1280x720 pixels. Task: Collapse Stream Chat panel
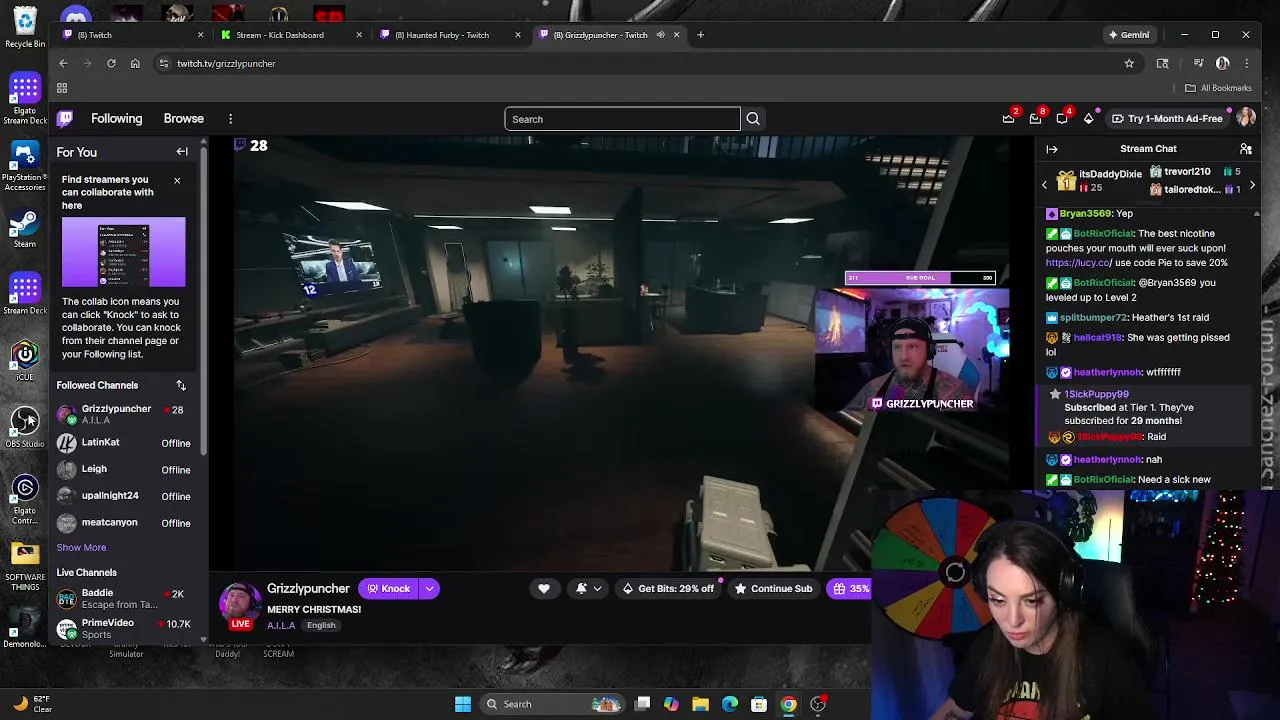click(x=1052, y=149)
